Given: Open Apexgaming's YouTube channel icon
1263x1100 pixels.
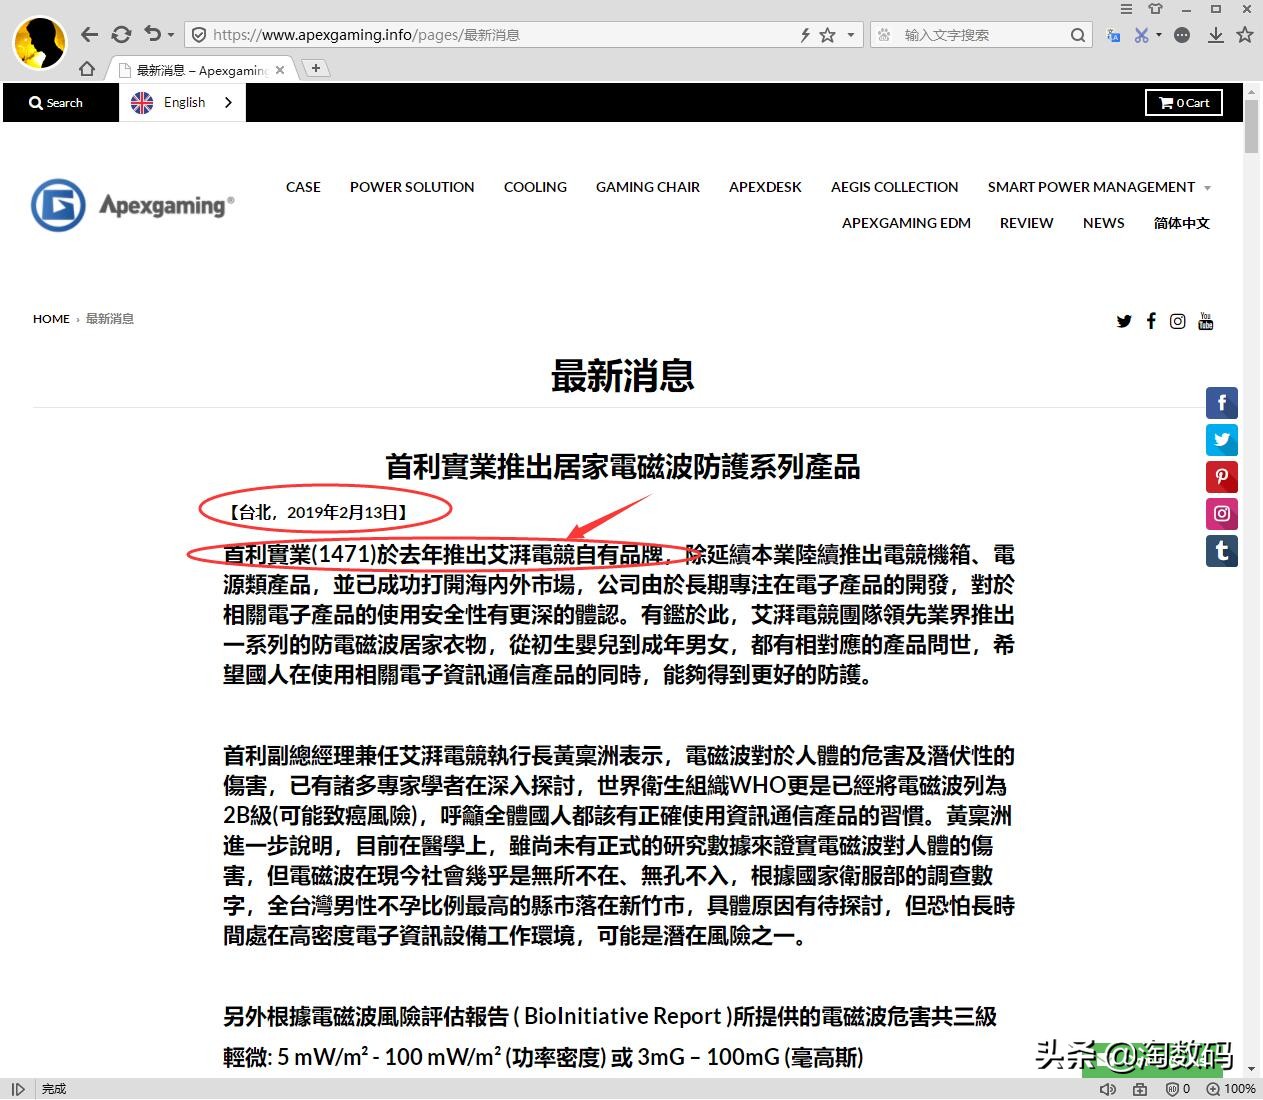Looking at the screenshot, I should [x=1205, y=321].
